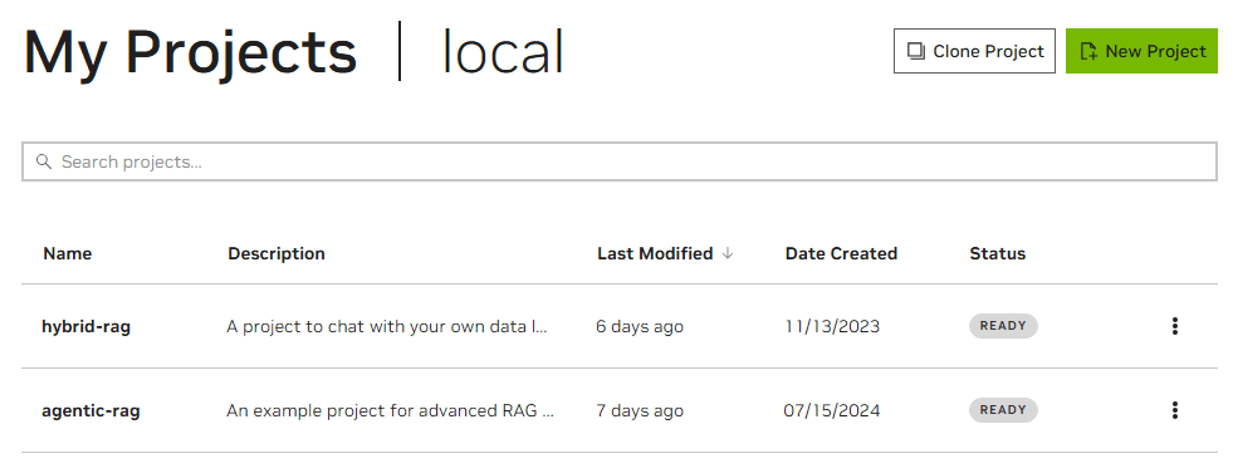
Task: Open the hybrid-rag project
Action: [x=86, y=327]
